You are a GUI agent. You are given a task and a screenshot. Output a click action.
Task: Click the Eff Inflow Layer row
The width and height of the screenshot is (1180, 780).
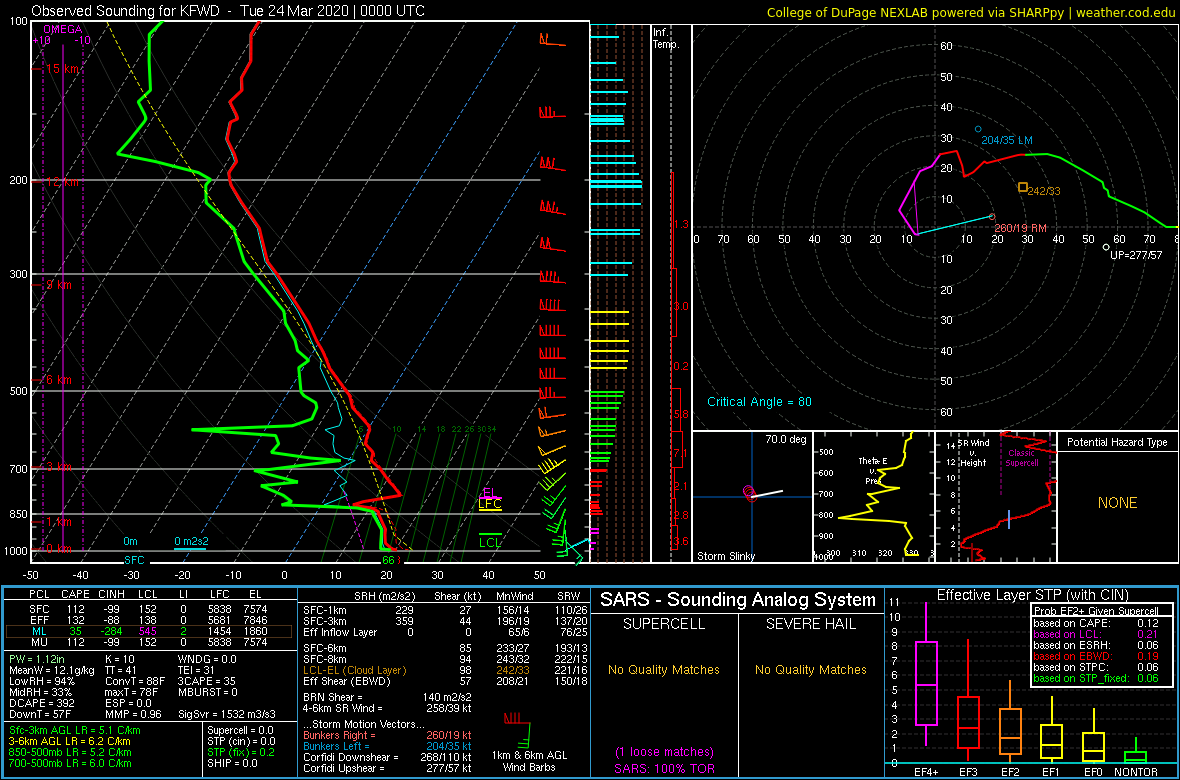[x=444, y=632]
